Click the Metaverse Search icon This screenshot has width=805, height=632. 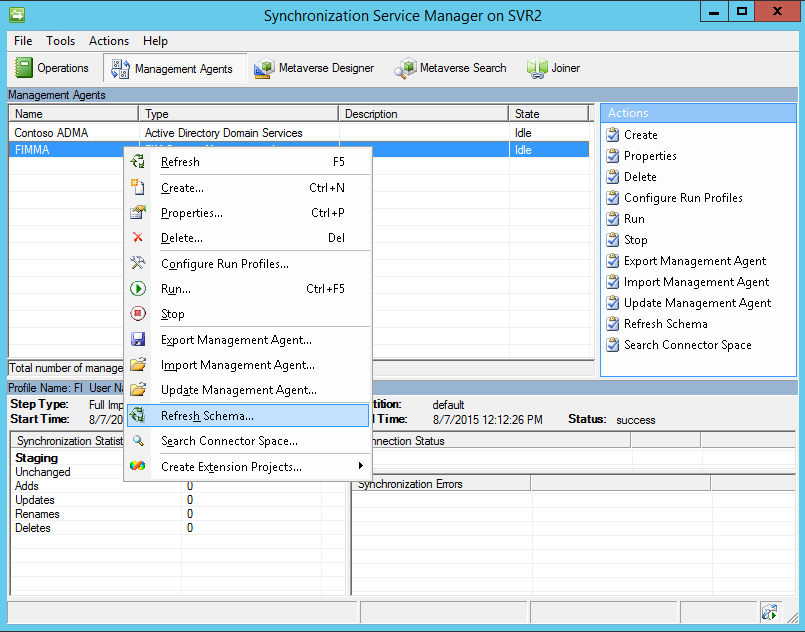click(x=405, y=68)
